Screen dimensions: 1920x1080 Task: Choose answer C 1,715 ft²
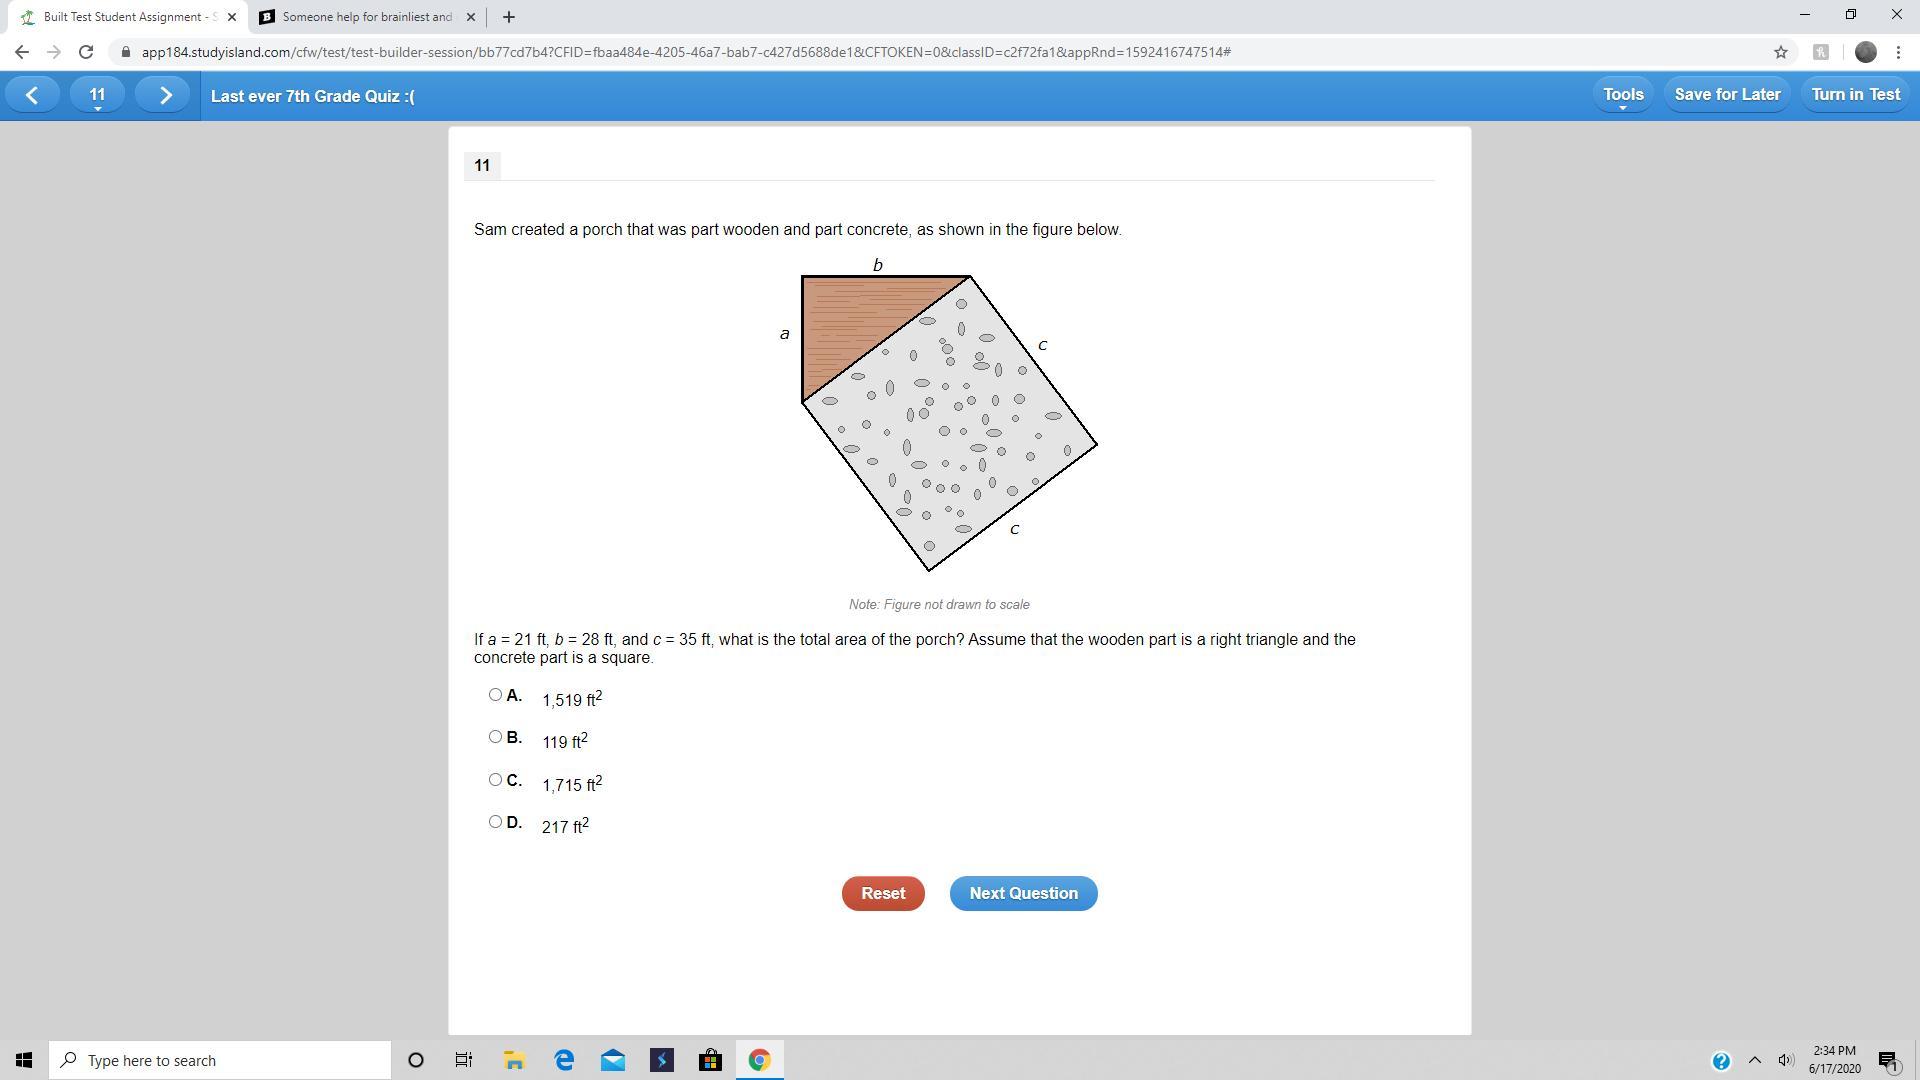(x=495, y=780)
